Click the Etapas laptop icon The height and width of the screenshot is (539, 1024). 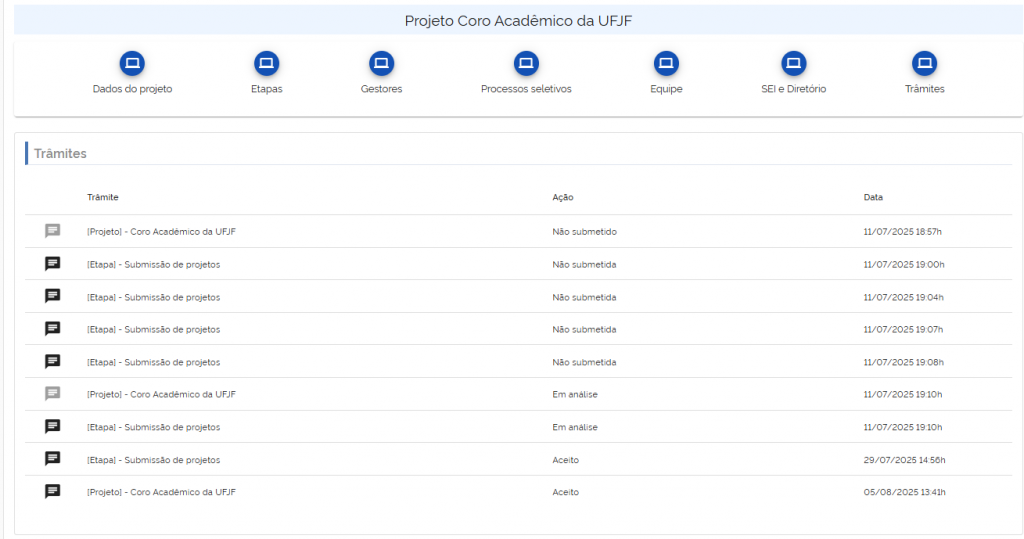pyautogui.click(x=266, y=64)
